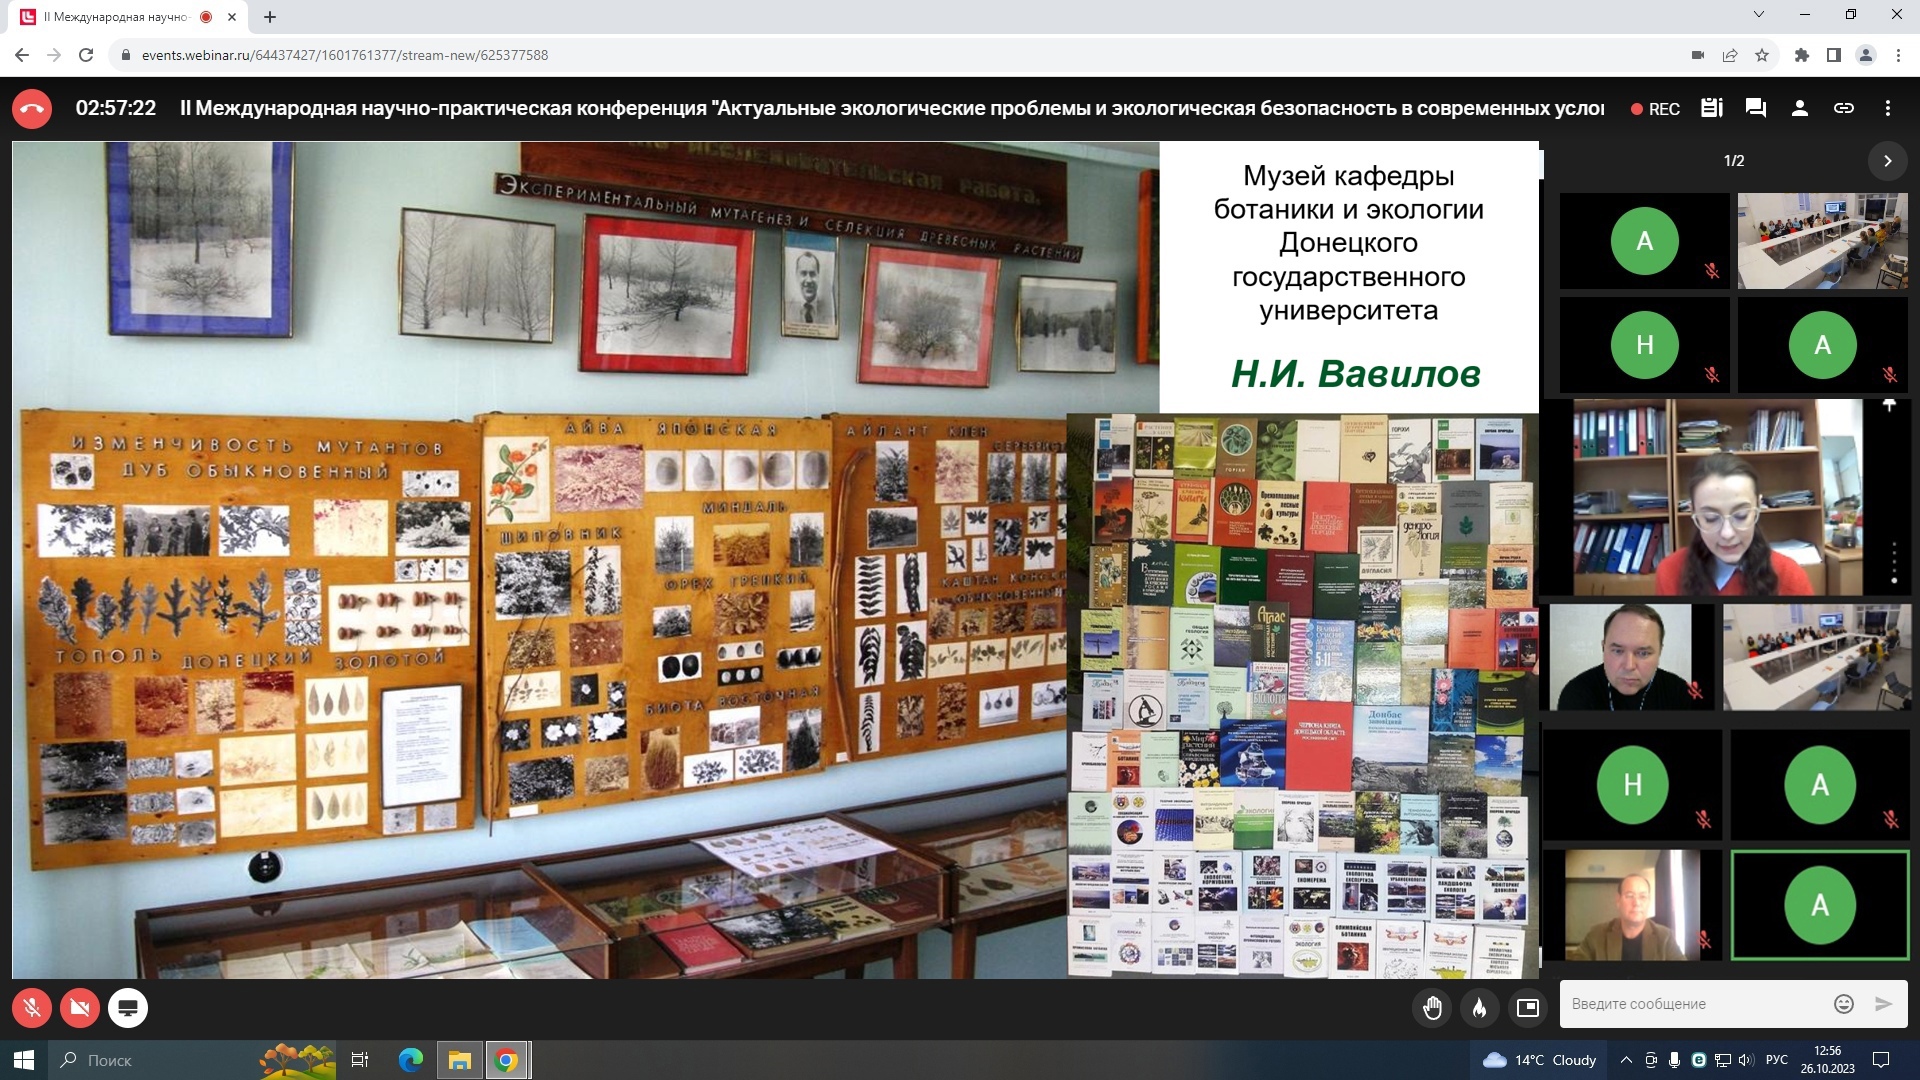Image resolution: width=1920 pixels, height=1080 pixels.
Task: Open the clock and calendar flyout
Action: coord(1828,1060)
